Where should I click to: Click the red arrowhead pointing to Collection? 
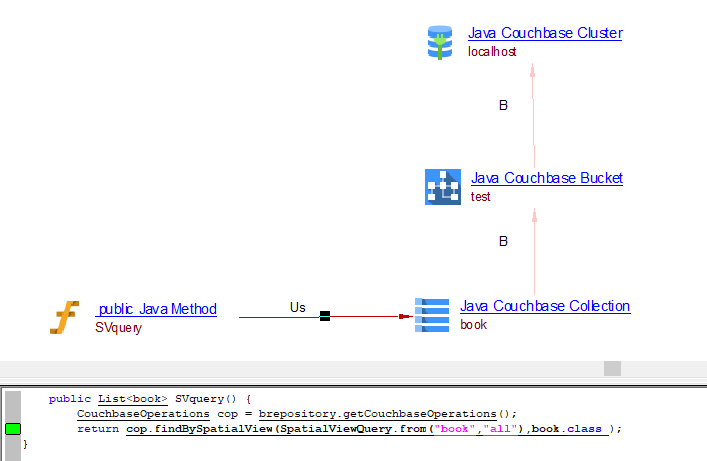point(405,316)
